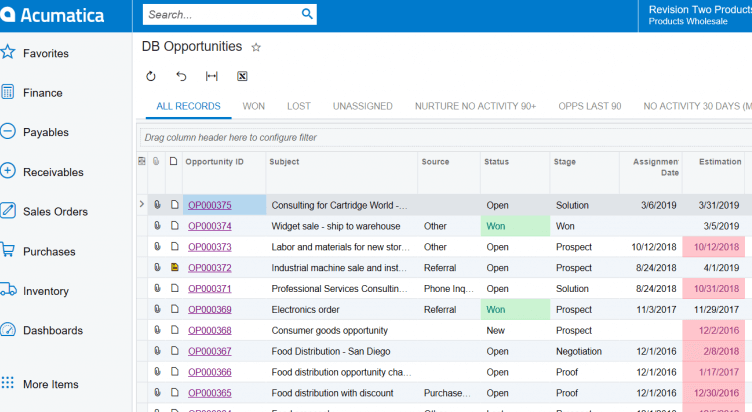Click the undo toolbar icon
Viewport: 752px width, 412px height.
(181, 76)
